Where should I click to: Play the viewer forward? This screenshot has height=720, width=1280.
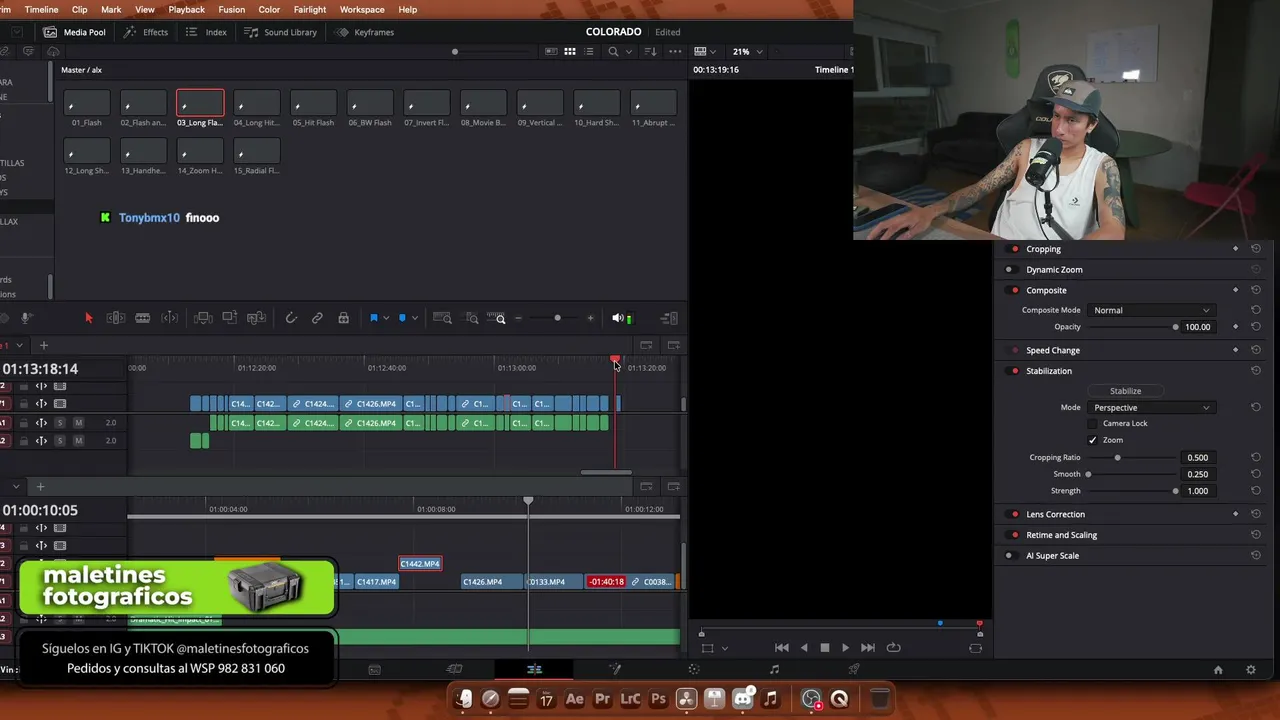click(845, 648)
